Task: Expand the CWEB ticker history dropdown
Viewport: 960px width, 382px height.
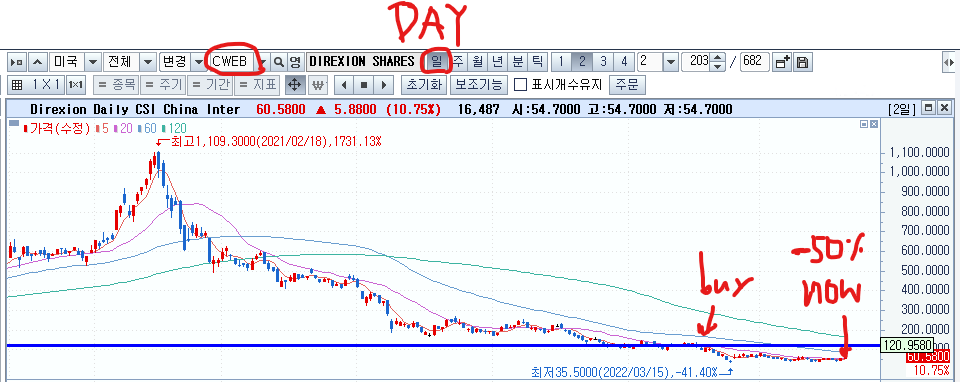Action: (262, 61)
